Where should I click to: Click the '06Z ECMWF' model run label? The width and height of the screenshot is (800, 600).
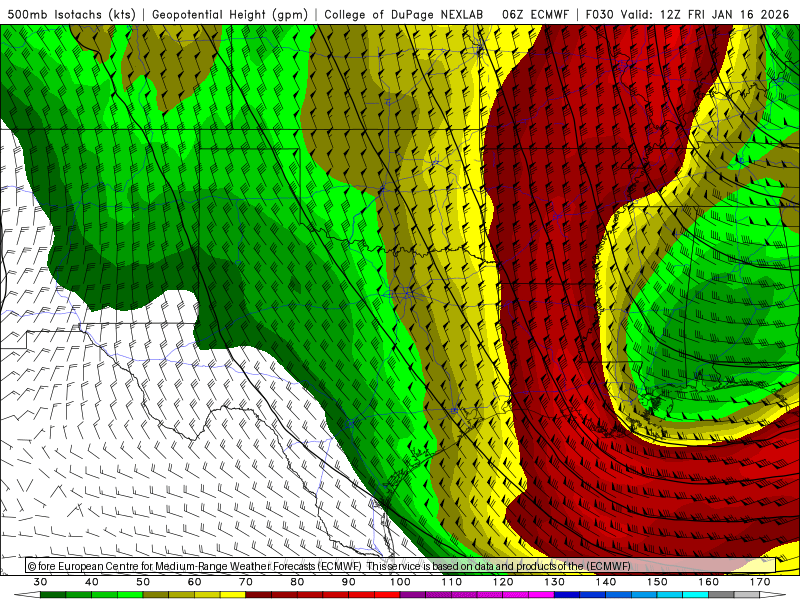[x=535, y=14]
